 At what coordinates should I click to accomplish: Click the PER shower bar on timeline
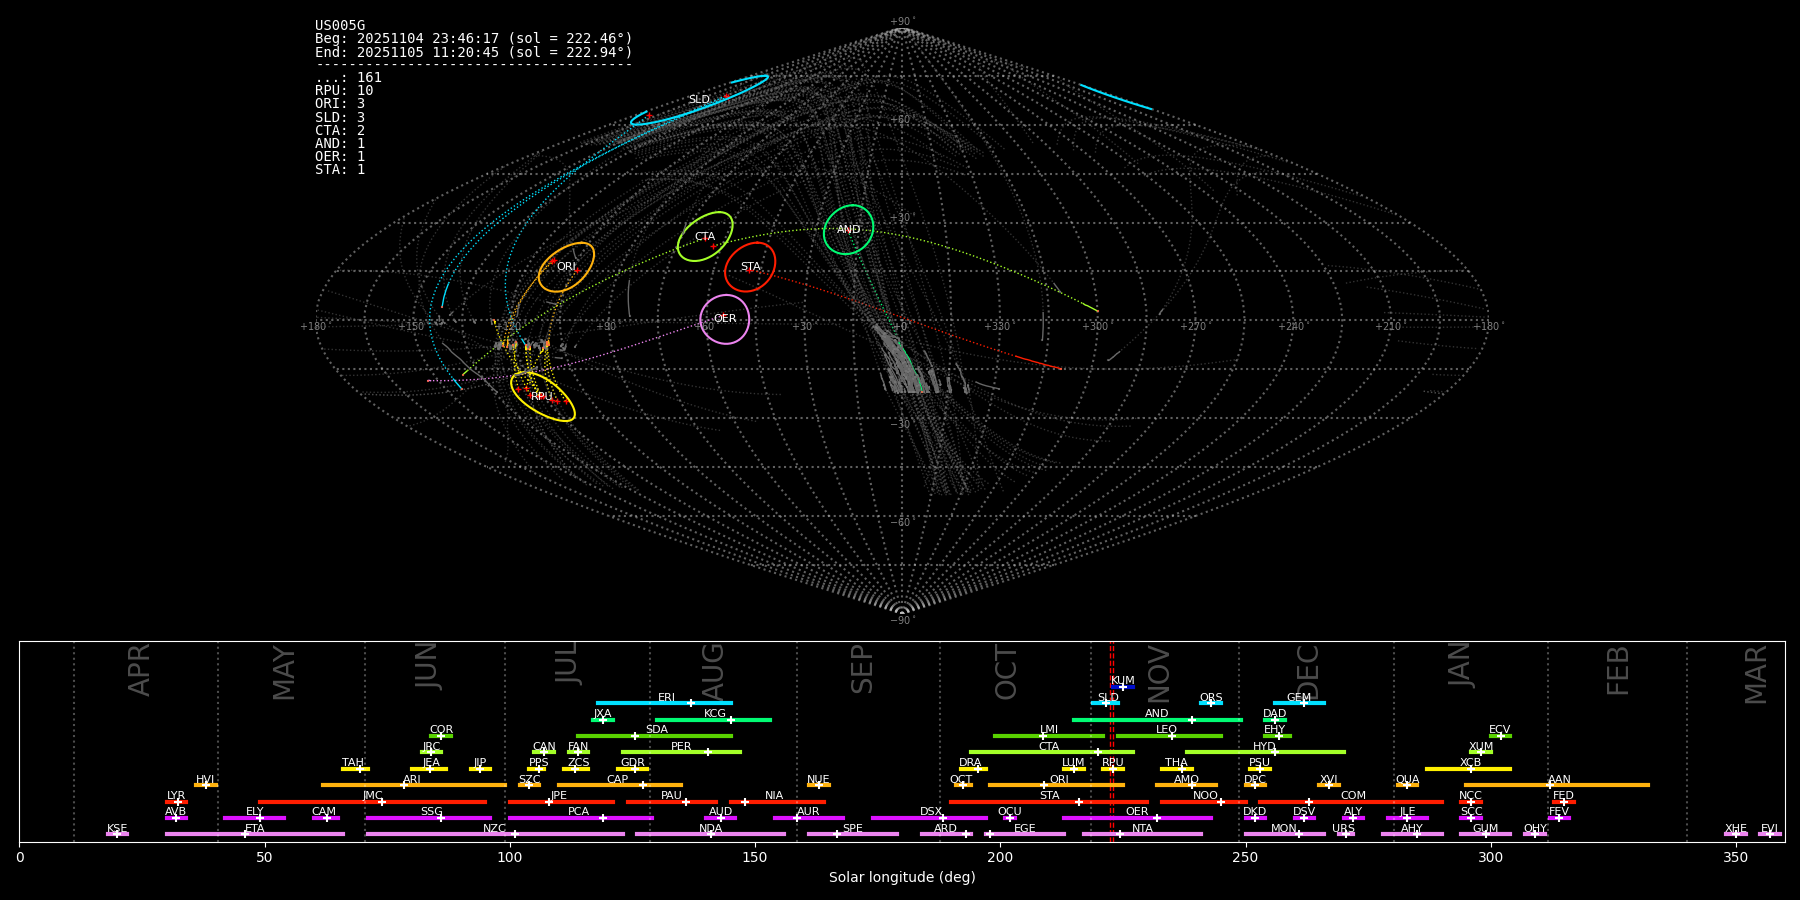[681, 752]
